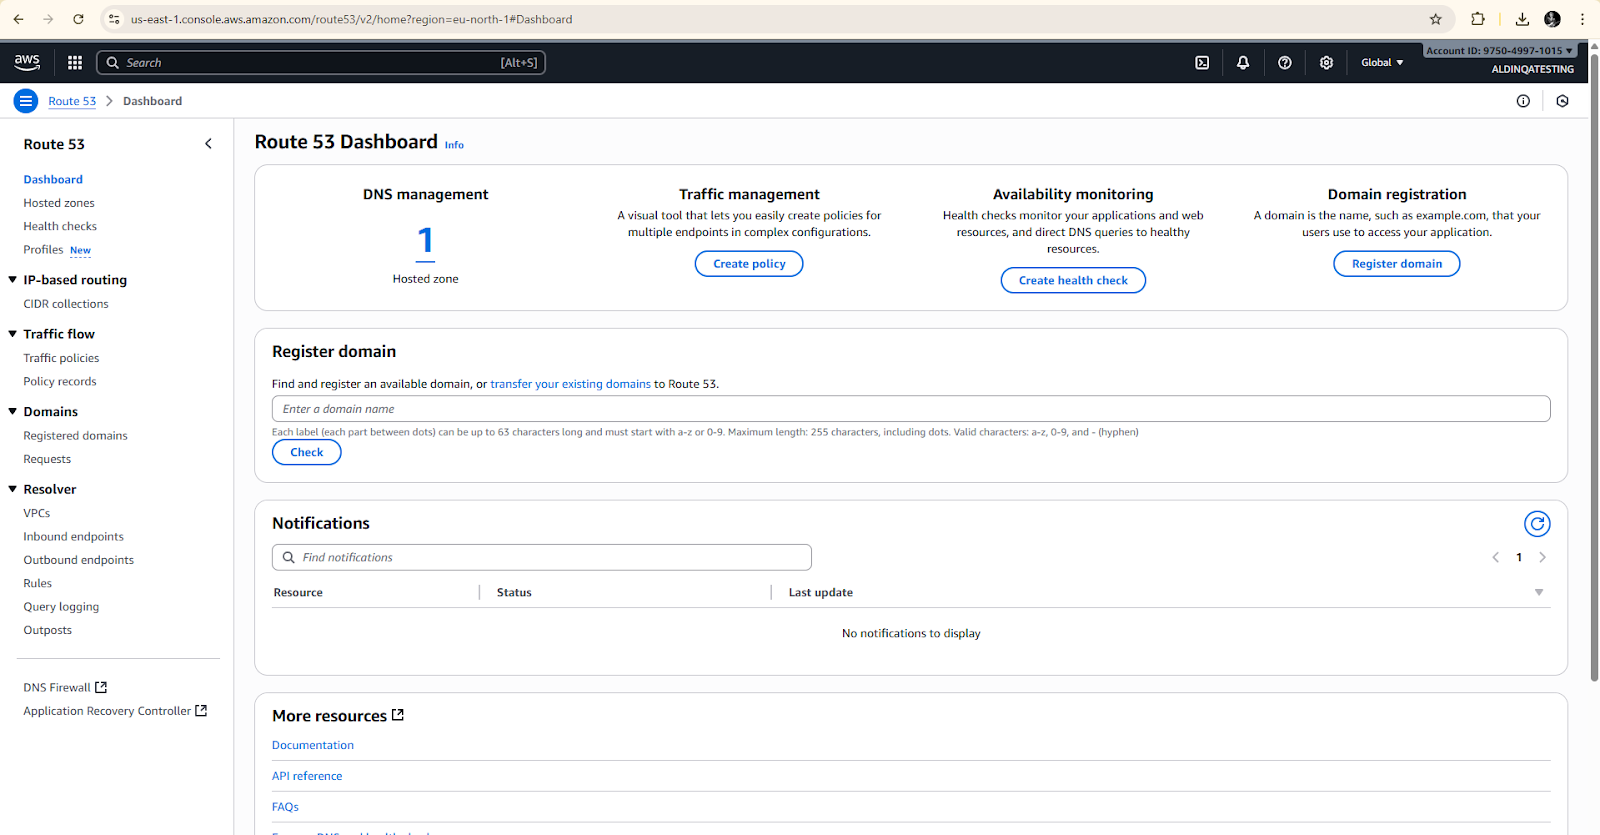This screenshot has width=1600, height=835.
Task: Toggle the hamburger navigation menu
Action: point(26,101)
